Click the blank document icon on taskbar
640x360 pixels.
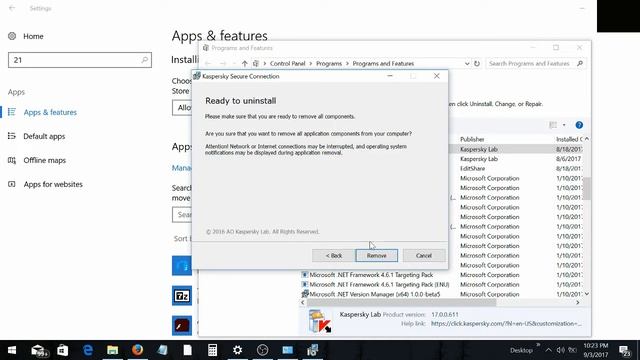pos(187,350)
